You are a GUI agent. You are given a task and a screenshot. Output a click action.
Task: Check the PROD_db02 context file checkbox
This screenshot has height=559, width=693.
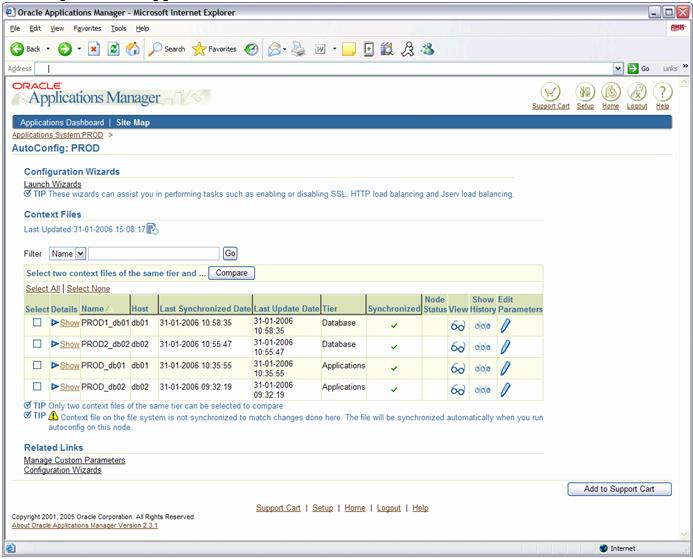(37, 387)
